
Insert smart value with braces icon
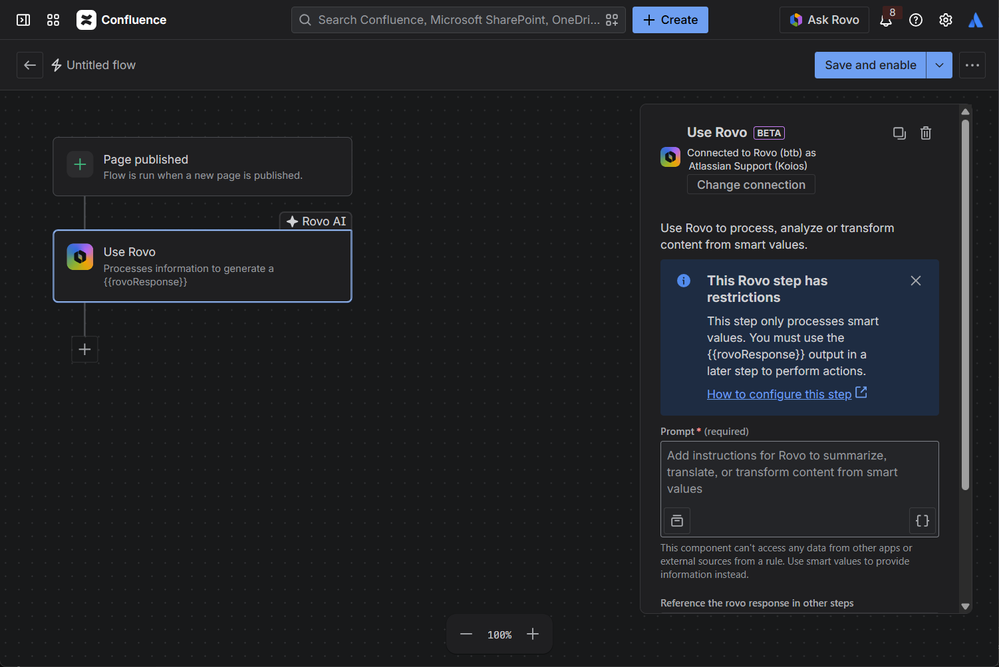click(x=922, y=520)
